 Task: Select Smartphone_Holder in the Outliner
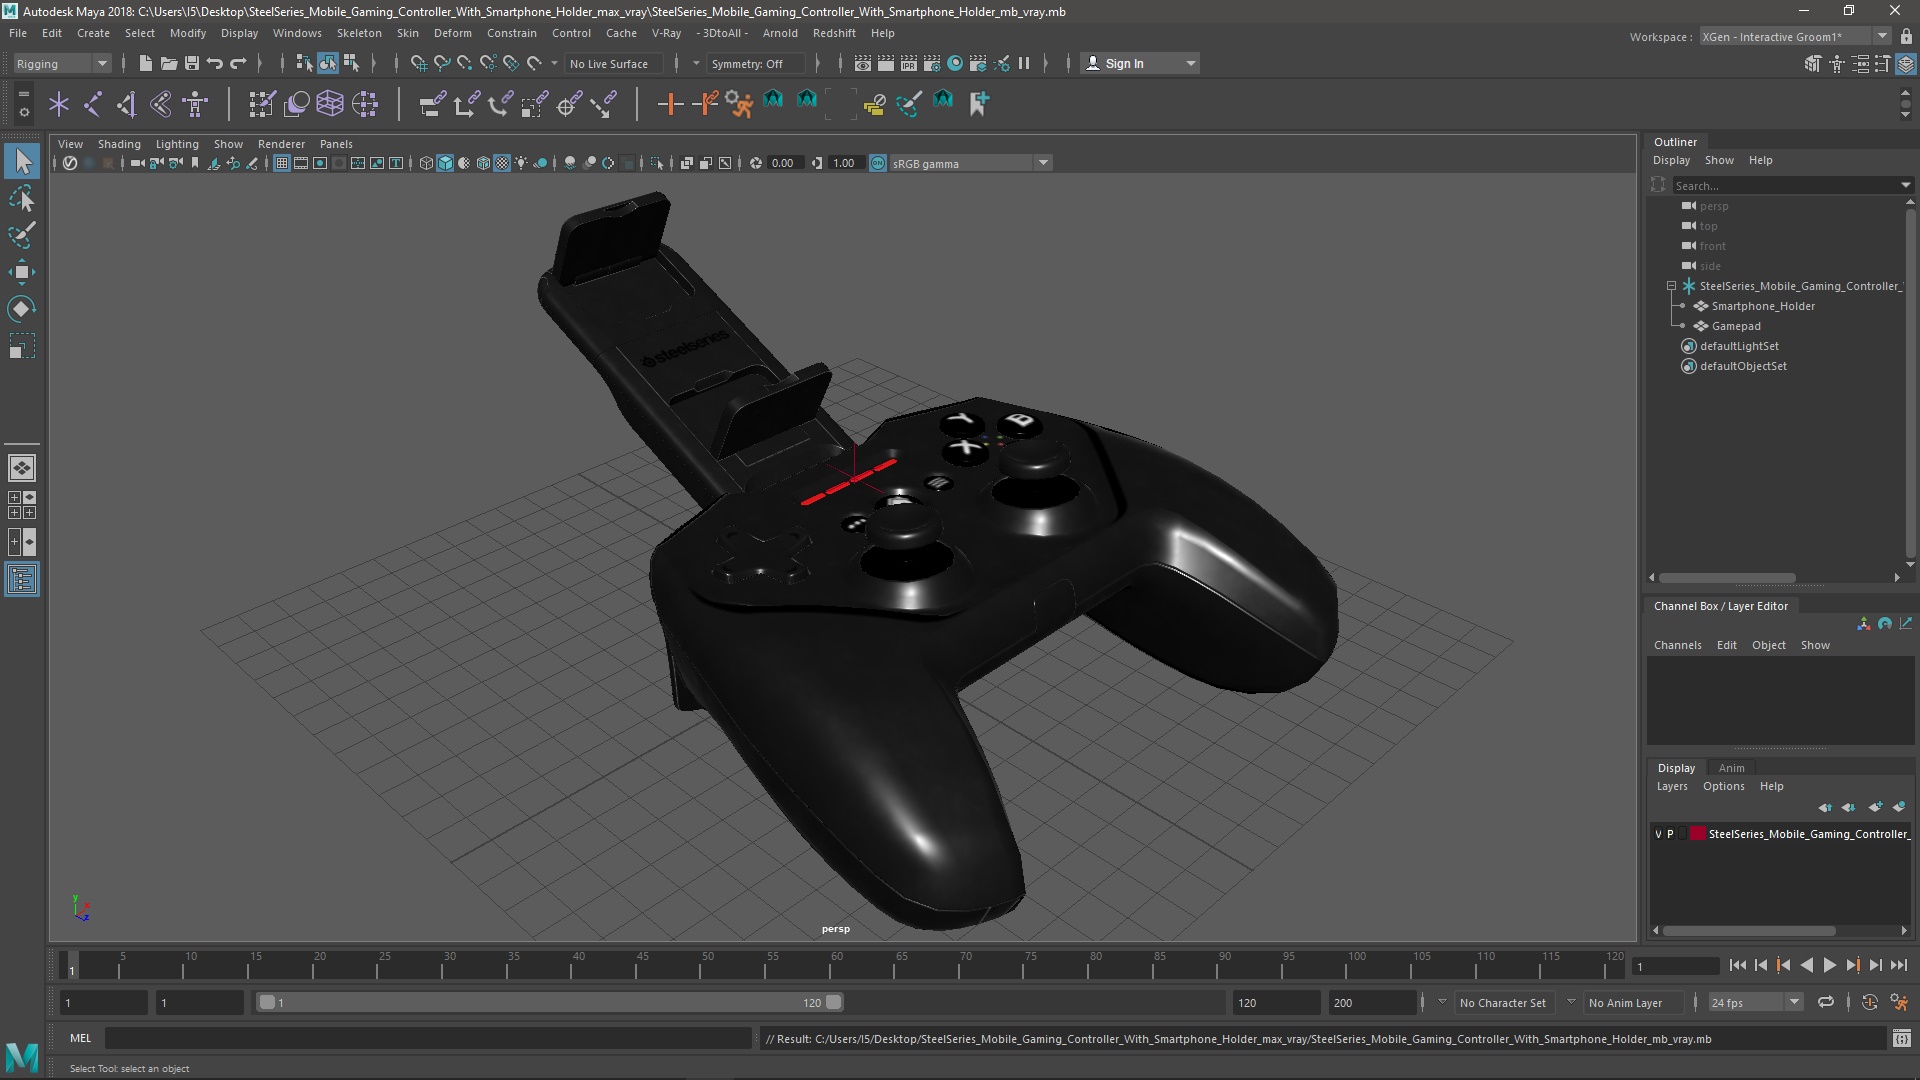(1763, 306)
